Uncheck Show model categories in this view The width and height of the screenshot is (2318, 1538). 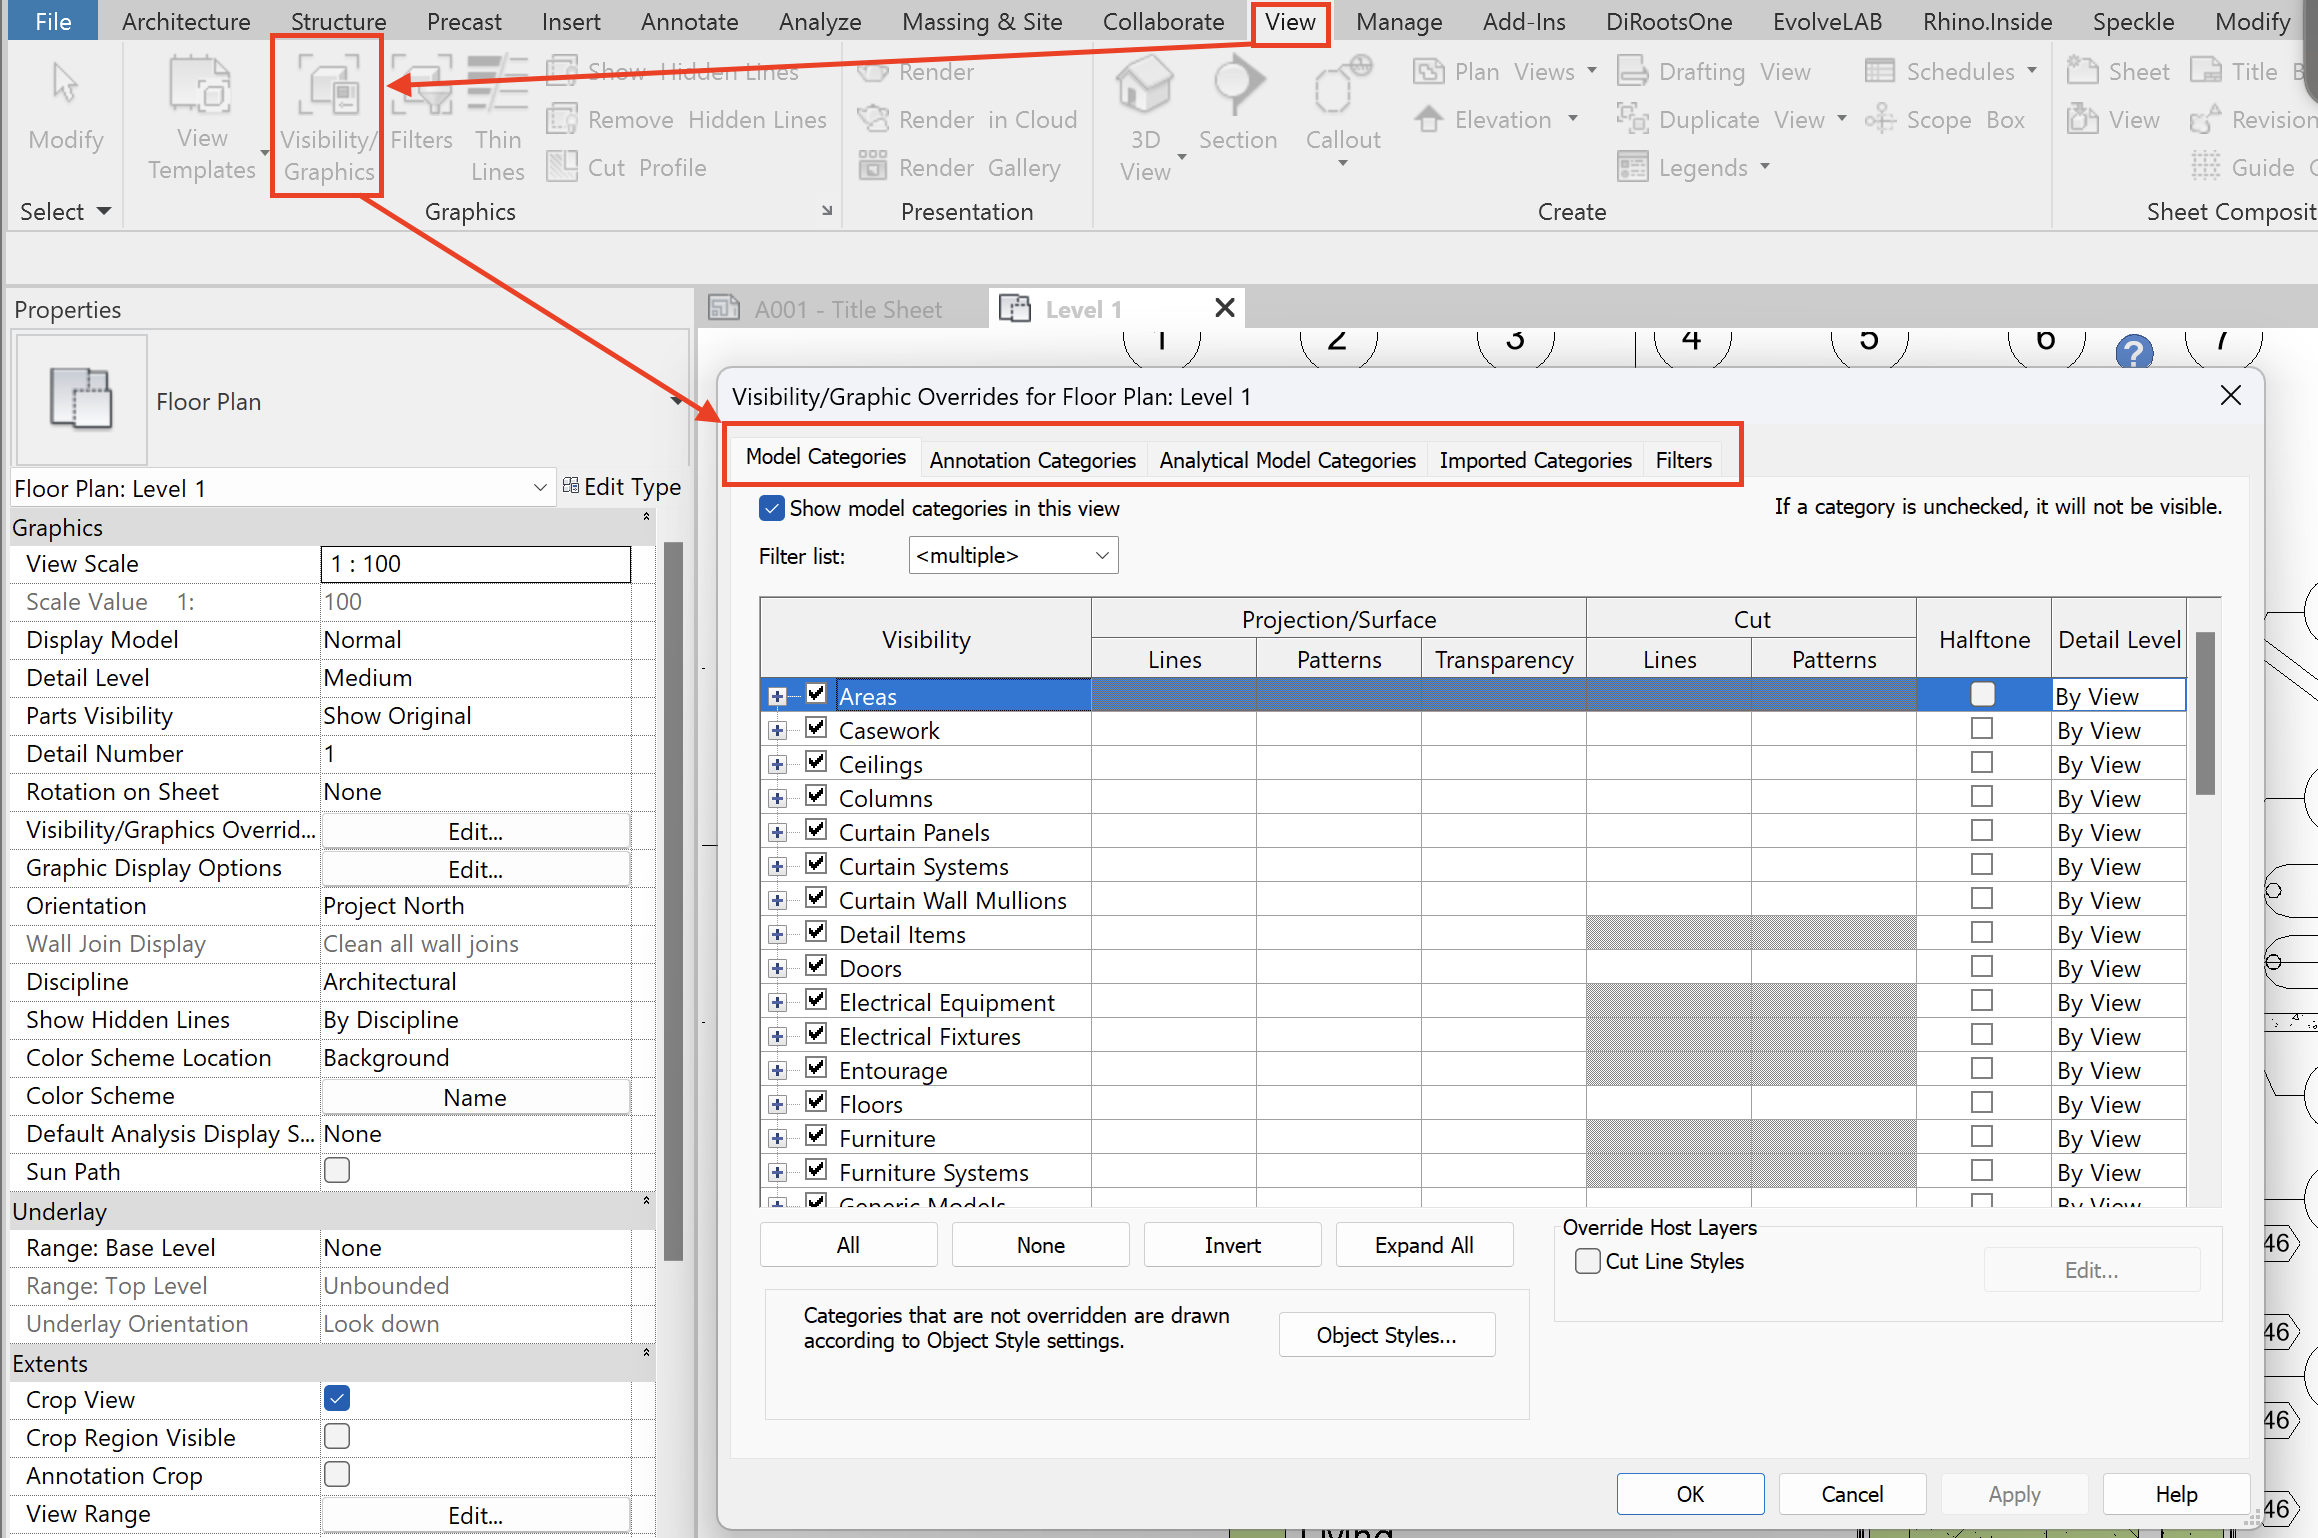click(x=771, y=508)
